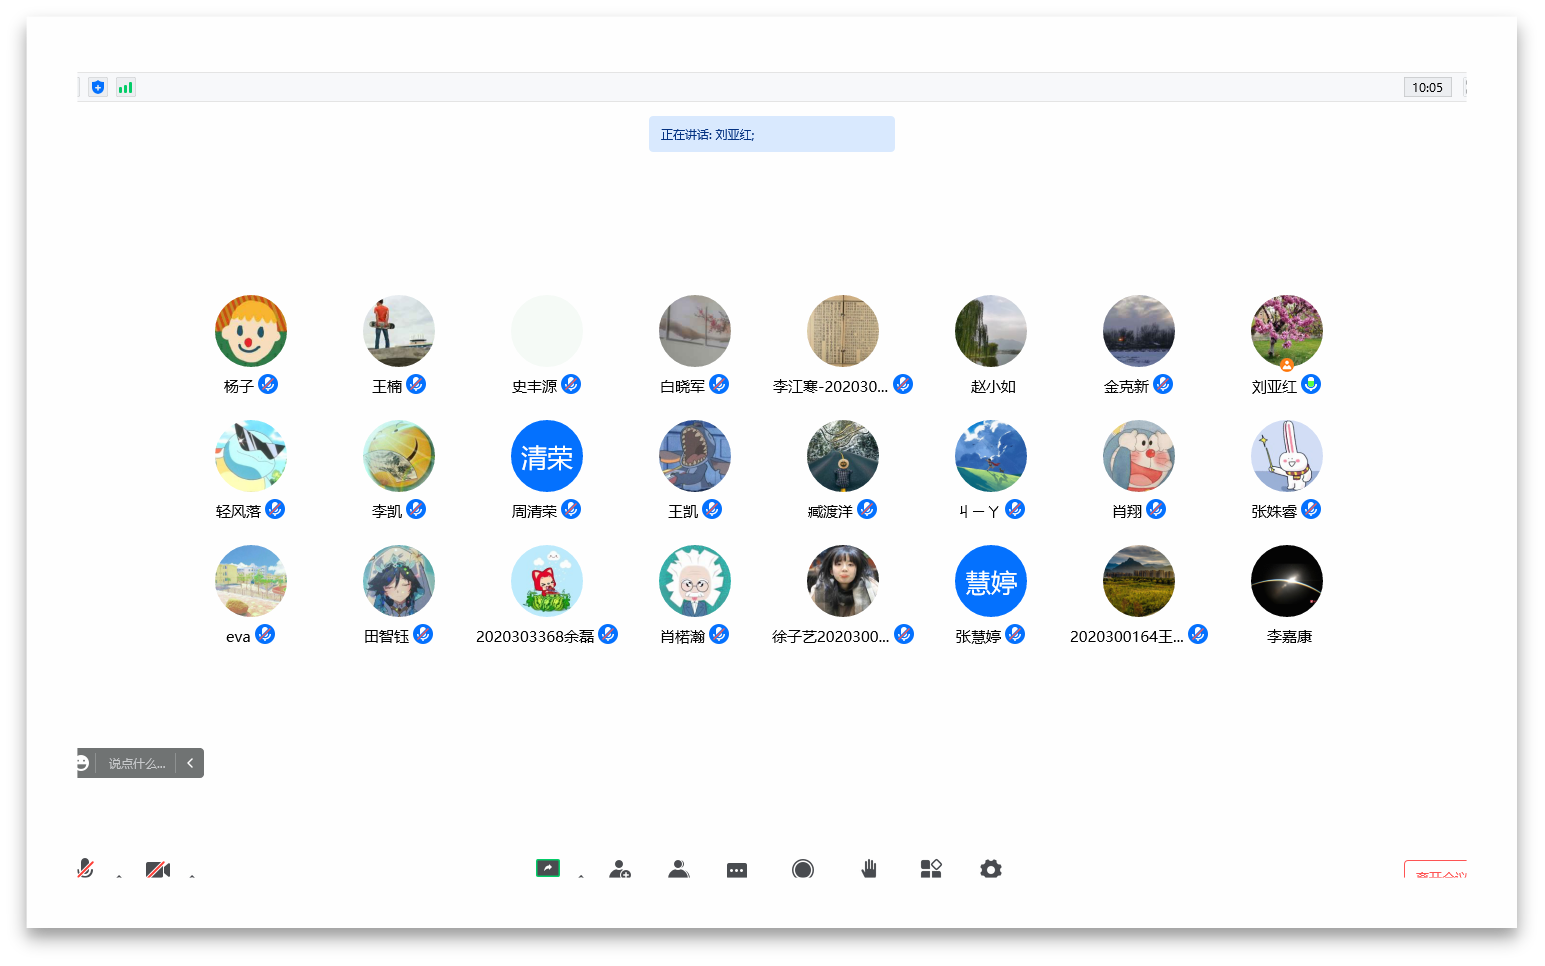
Task: Open the participants list icon
Action: coord(679,869)
